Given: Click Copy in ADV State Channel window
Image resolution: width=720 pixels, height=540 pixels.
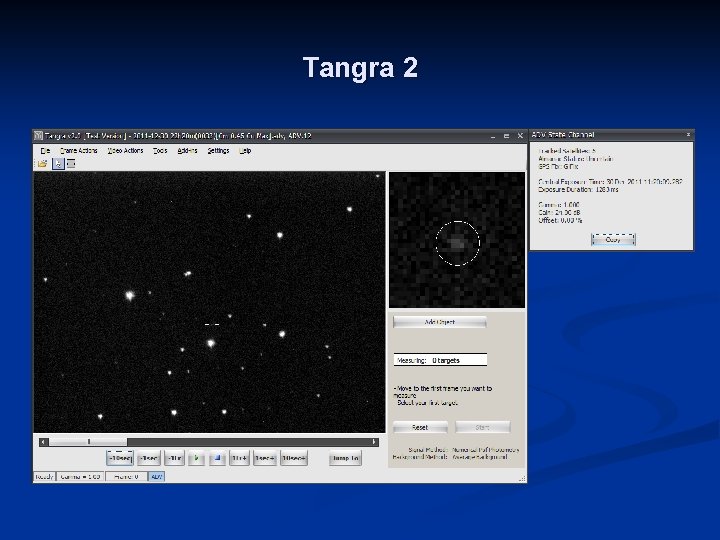Looking at the screenshot, I should [613, 240].
